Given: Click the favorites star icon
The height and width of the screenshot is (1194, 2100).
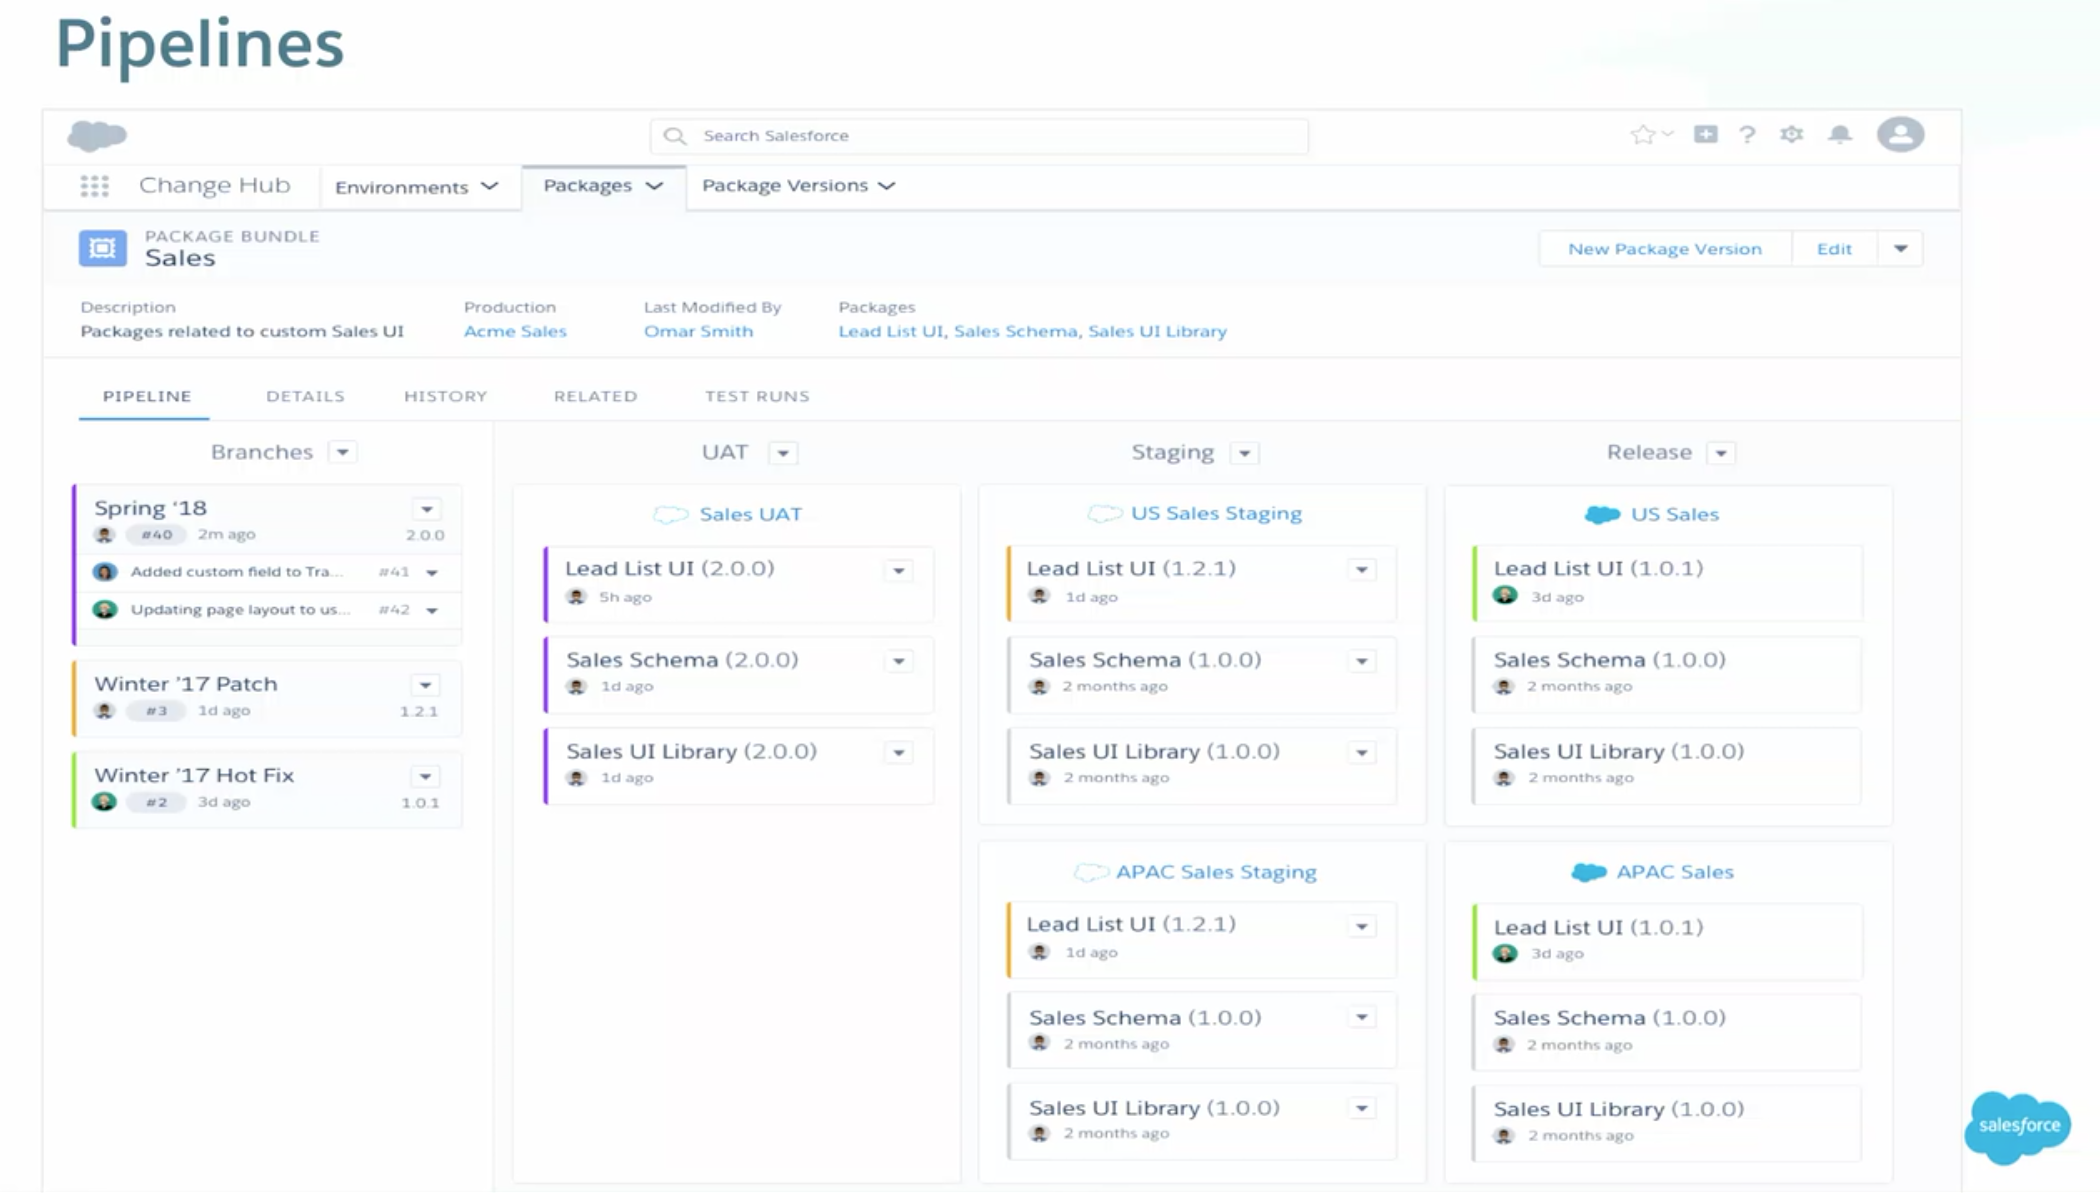Looking at the screenshot, I should [x=1642, y=135].
